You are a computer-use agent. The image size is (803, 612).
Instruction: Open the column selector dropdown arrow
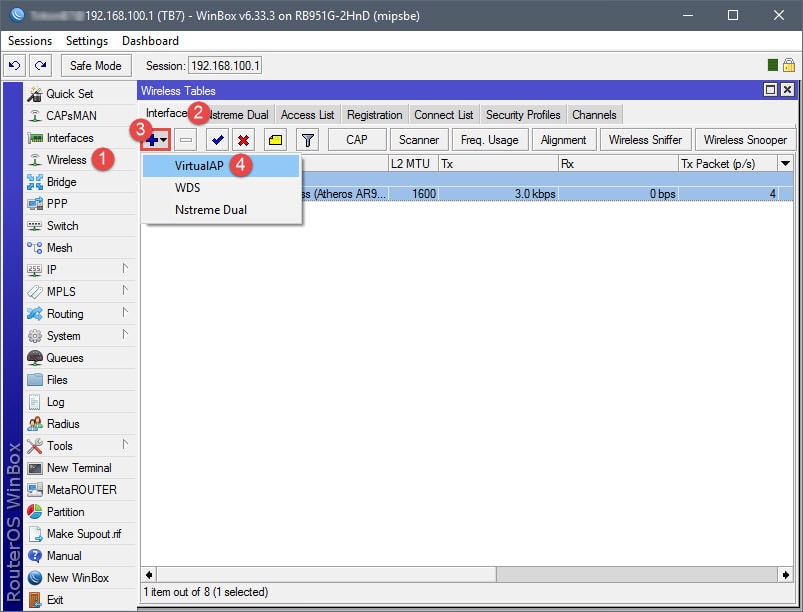coord(785,164)
